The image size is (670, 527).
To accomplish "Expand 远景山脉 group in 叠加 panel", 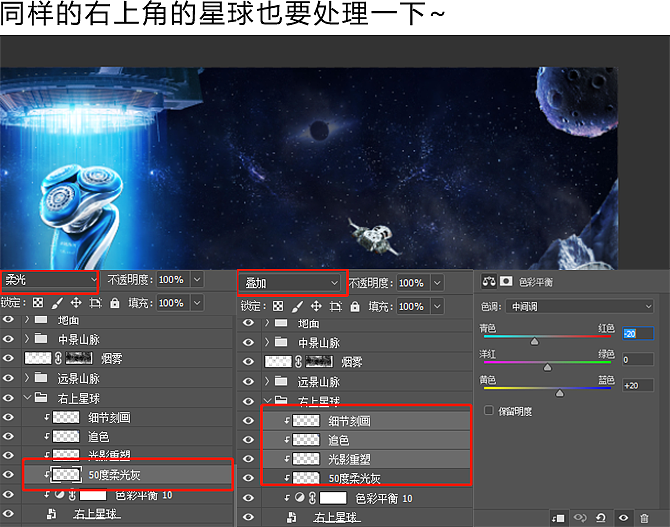I will pyautogui.click(x=267, y=381).
